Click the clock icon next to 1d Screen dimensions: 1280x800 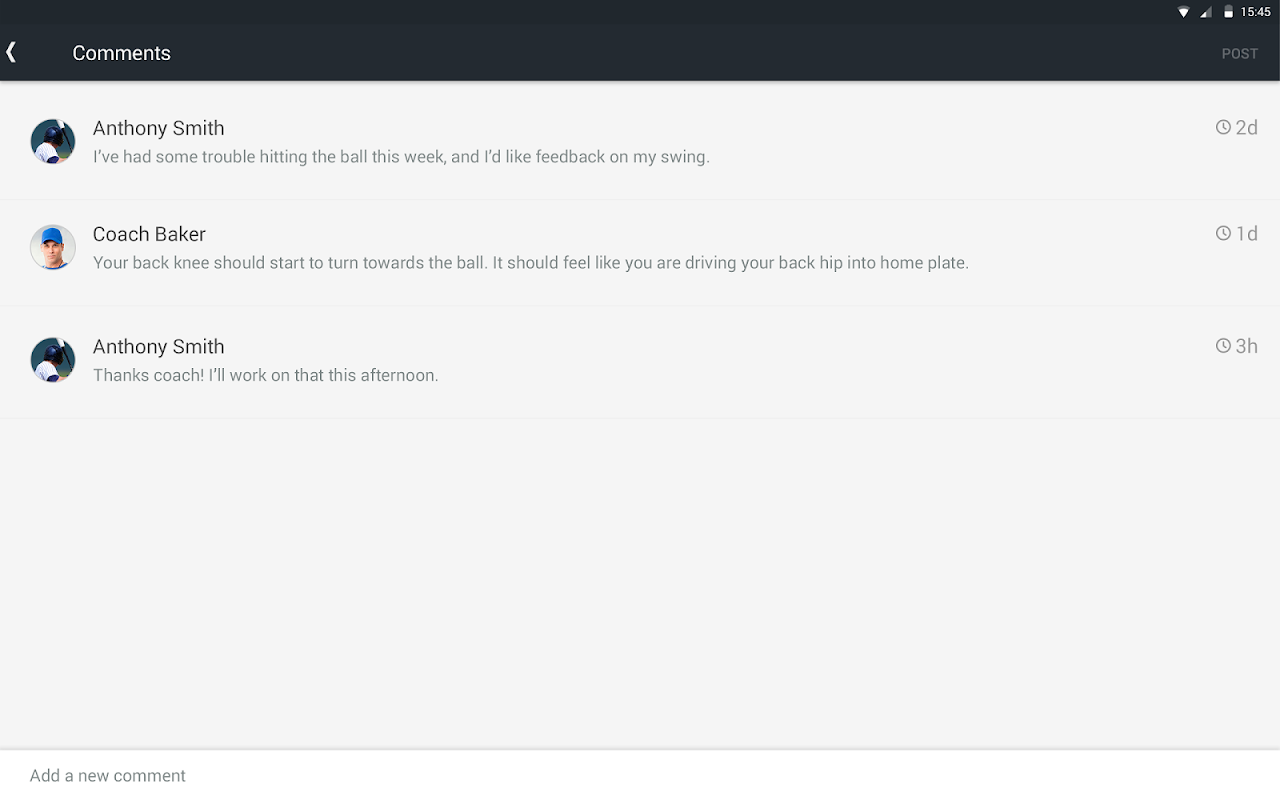pos(1223,233)
